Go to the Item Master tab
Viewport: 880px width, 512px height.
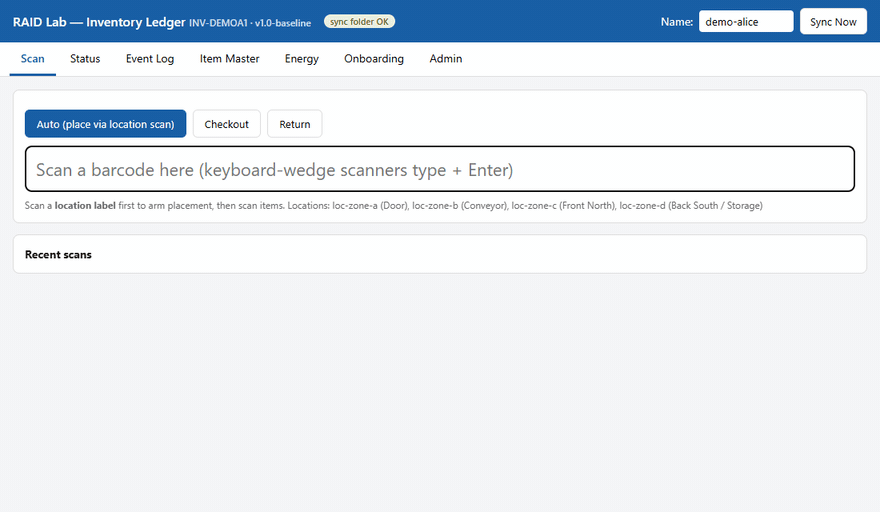coord(230,59)
